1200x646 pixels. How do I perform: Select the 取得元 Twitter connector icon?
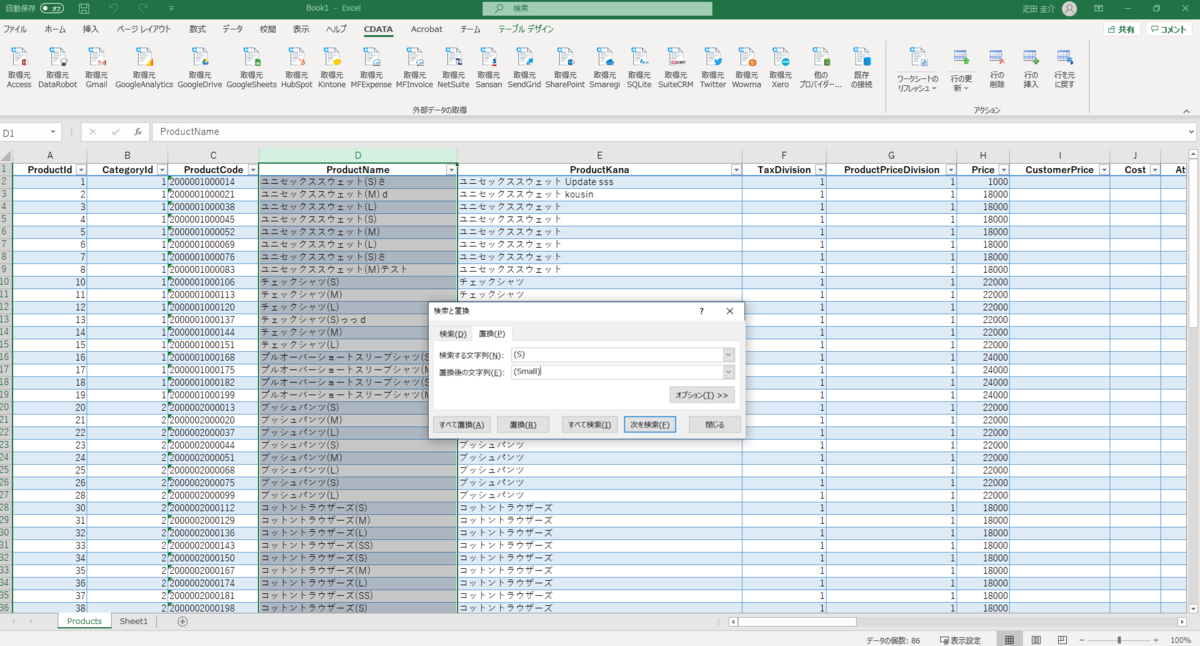[712, 68]
